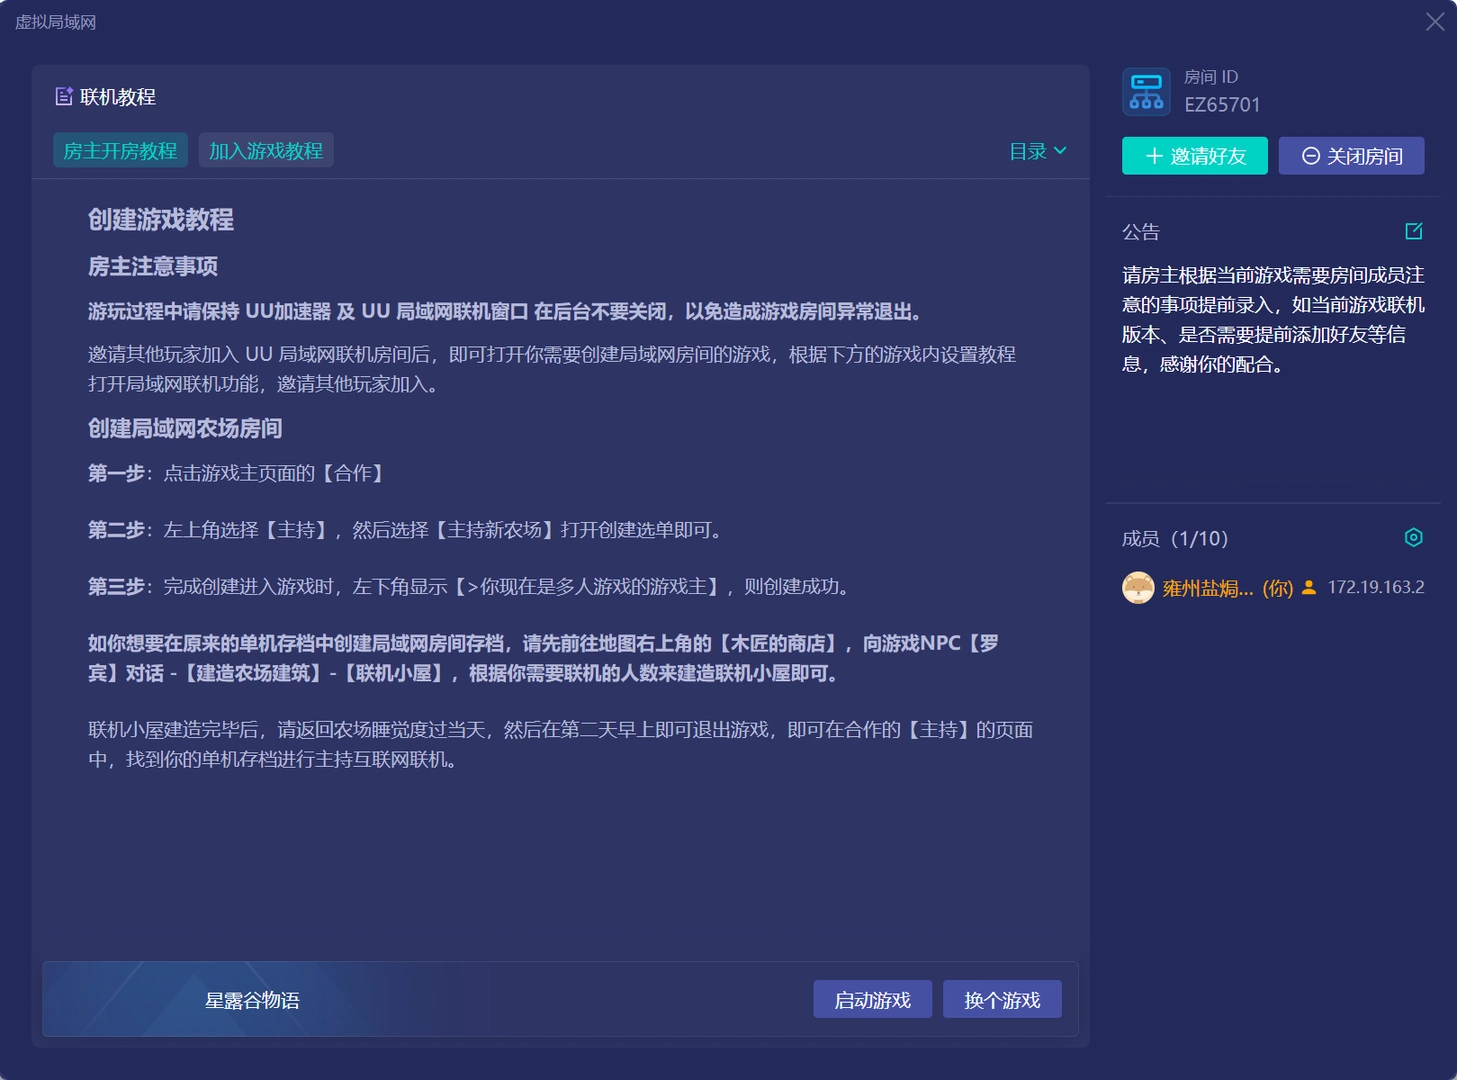The height and width of the screenshot is (1080, 1457).
Task: Click the plus icon on 邀请好友
Action: coord(1154,156)
